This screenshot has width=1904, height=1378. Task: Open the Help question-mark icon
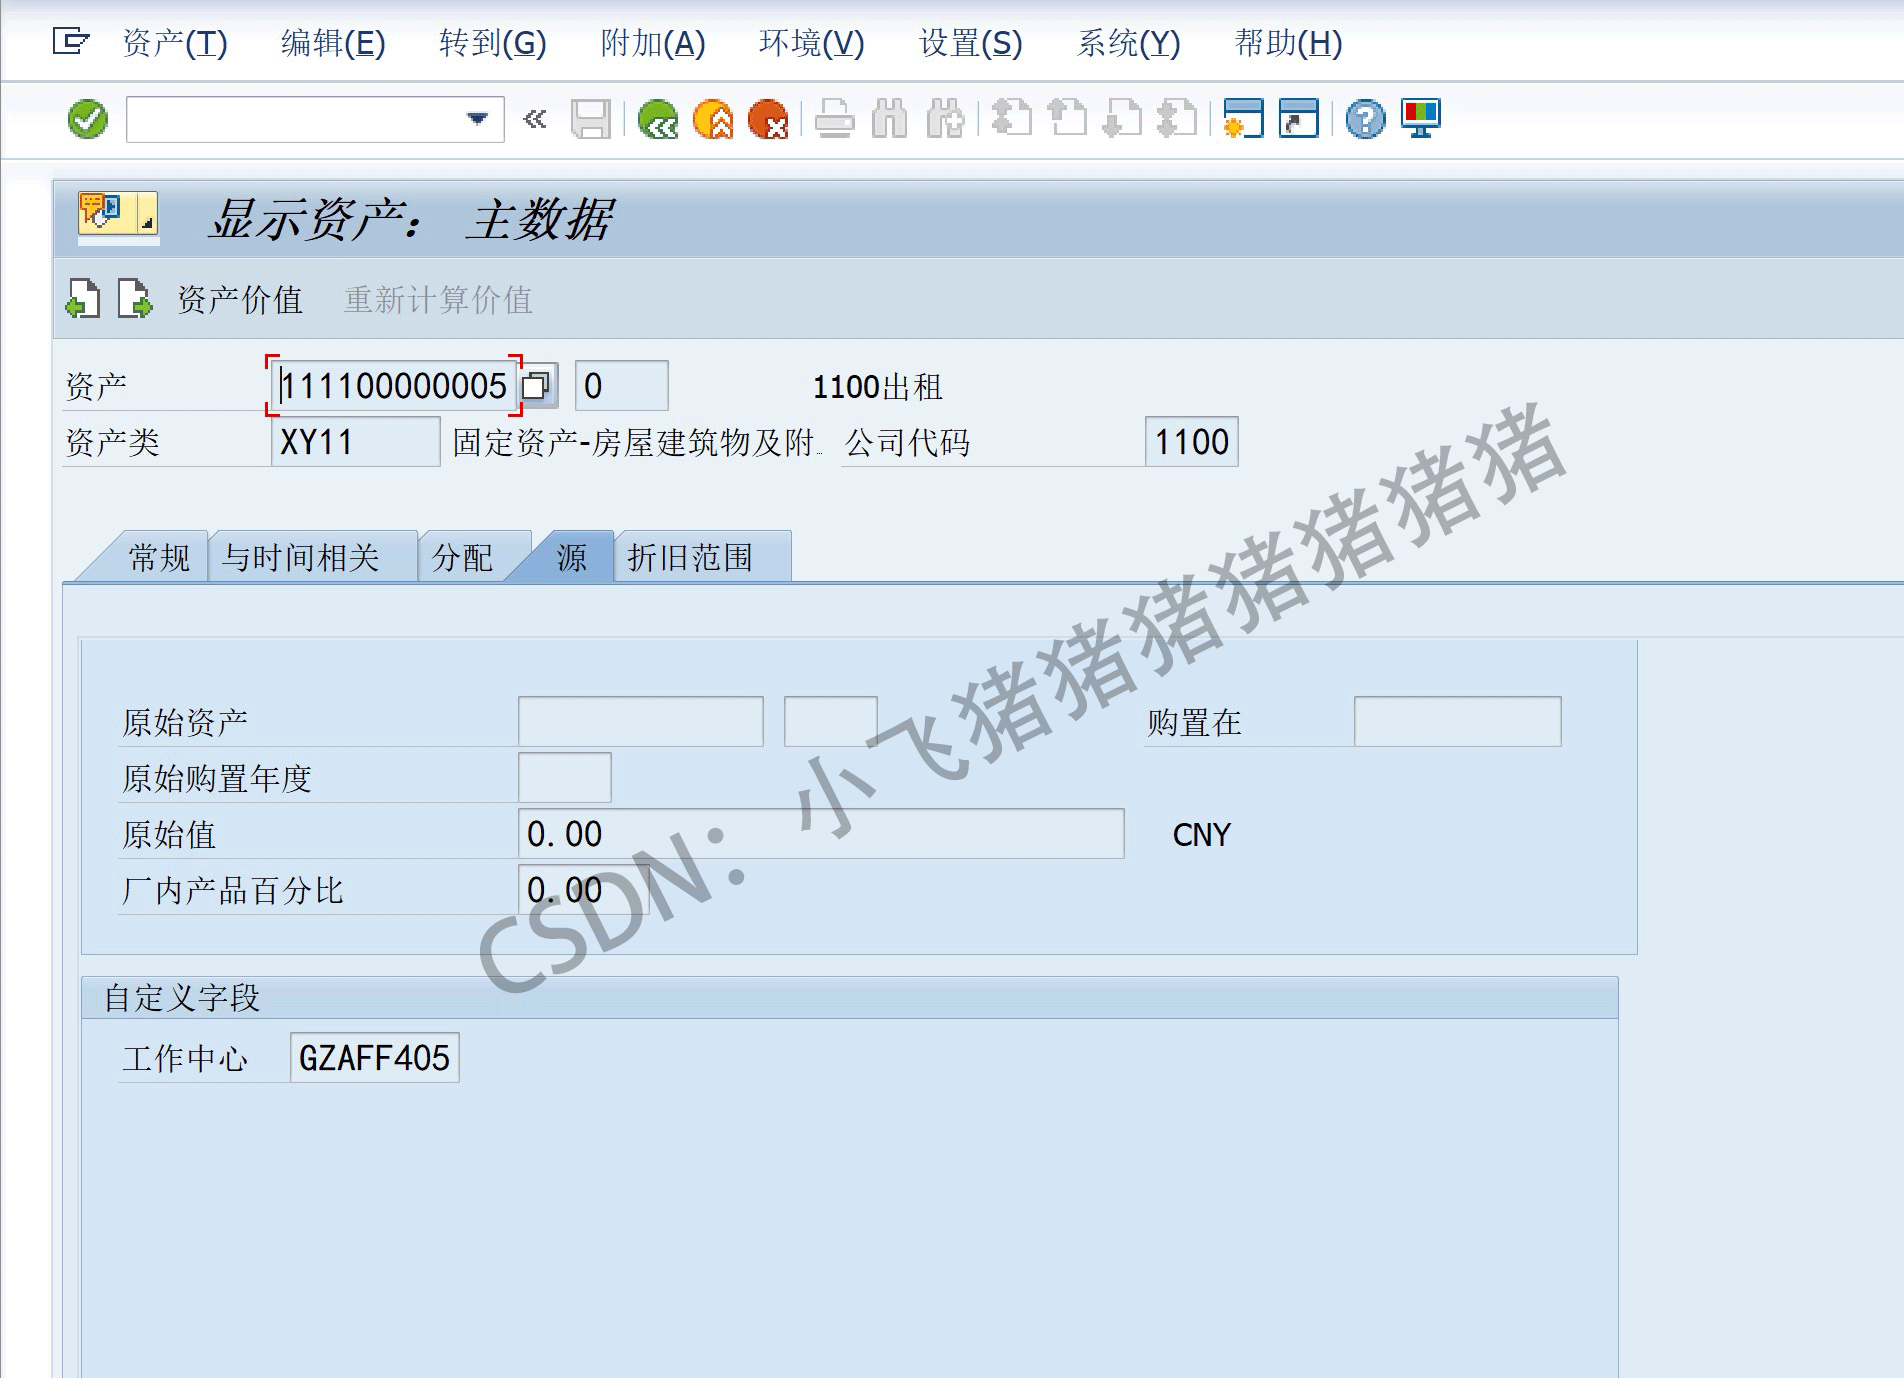tap(1365, 119)
